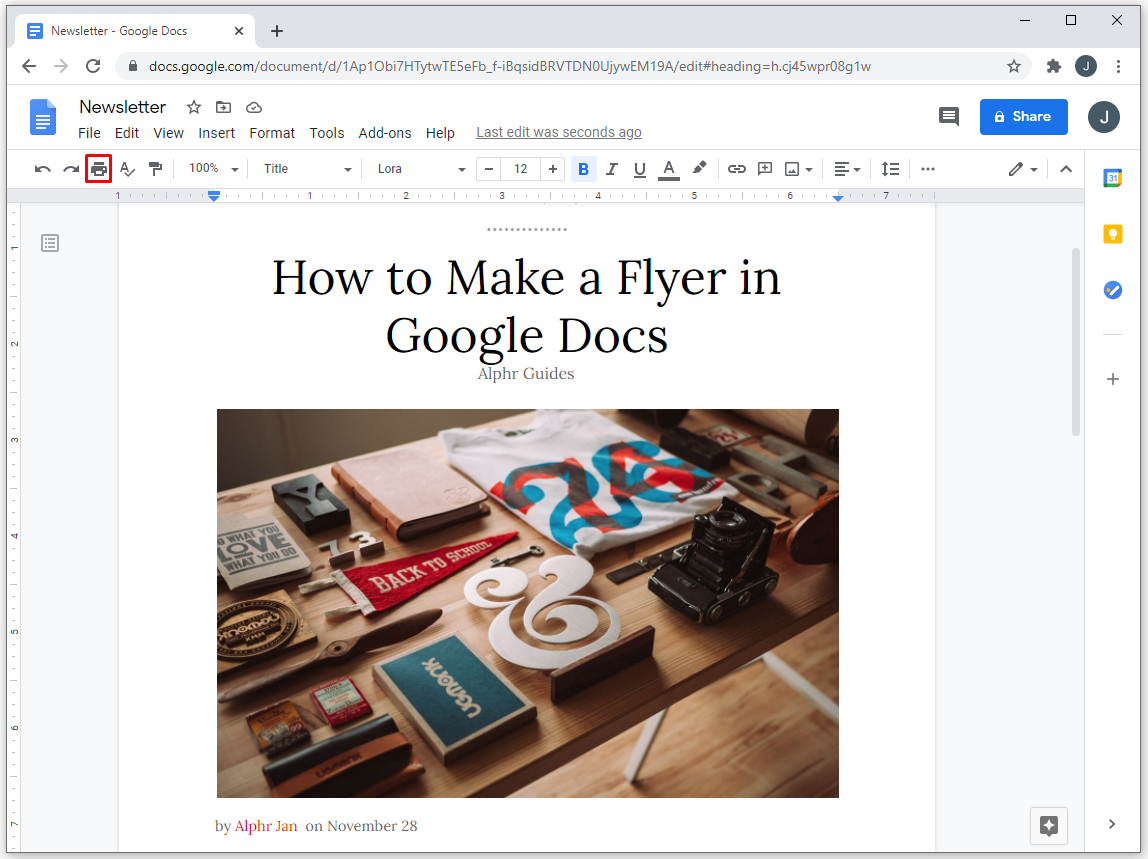
Task: Open comment history
Action: tap(948, 117)
